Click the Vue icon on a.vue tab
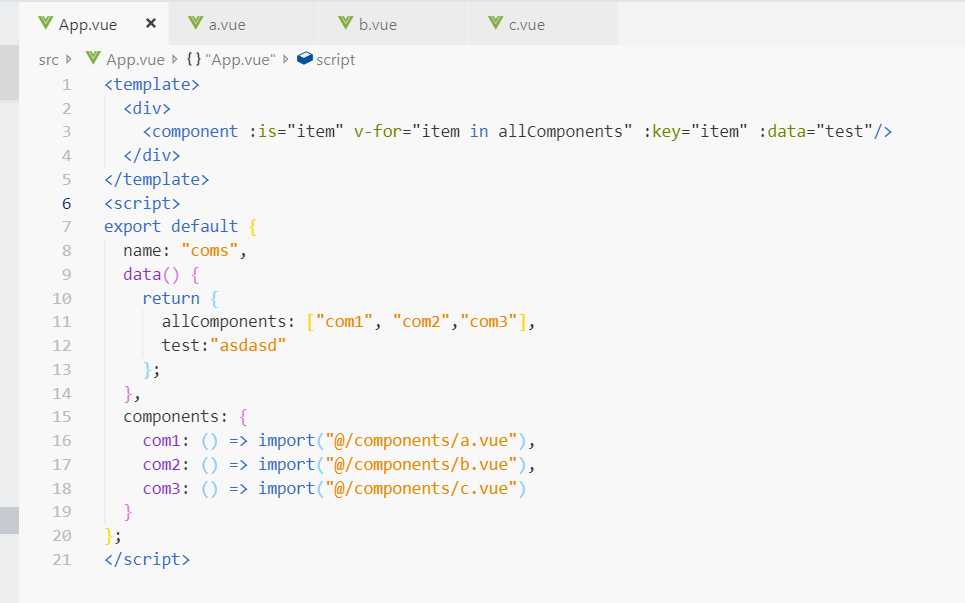This screenshot has height=603, width=965. coord(196,23)
